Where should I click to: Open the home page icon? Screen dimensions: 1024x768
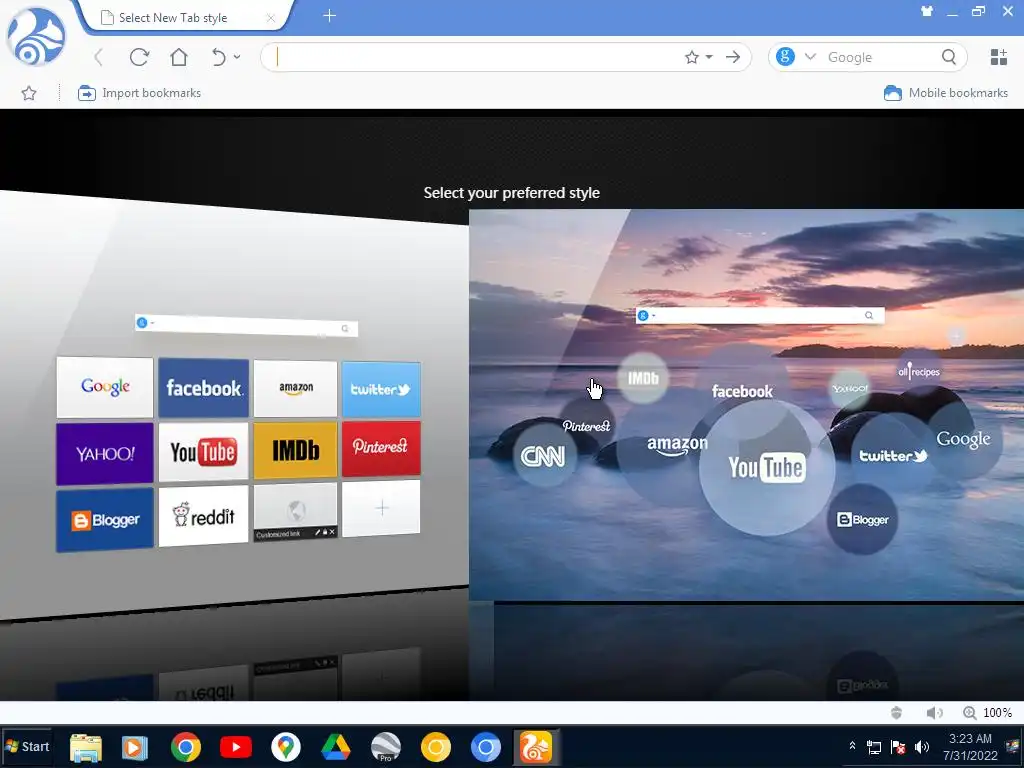178,57
